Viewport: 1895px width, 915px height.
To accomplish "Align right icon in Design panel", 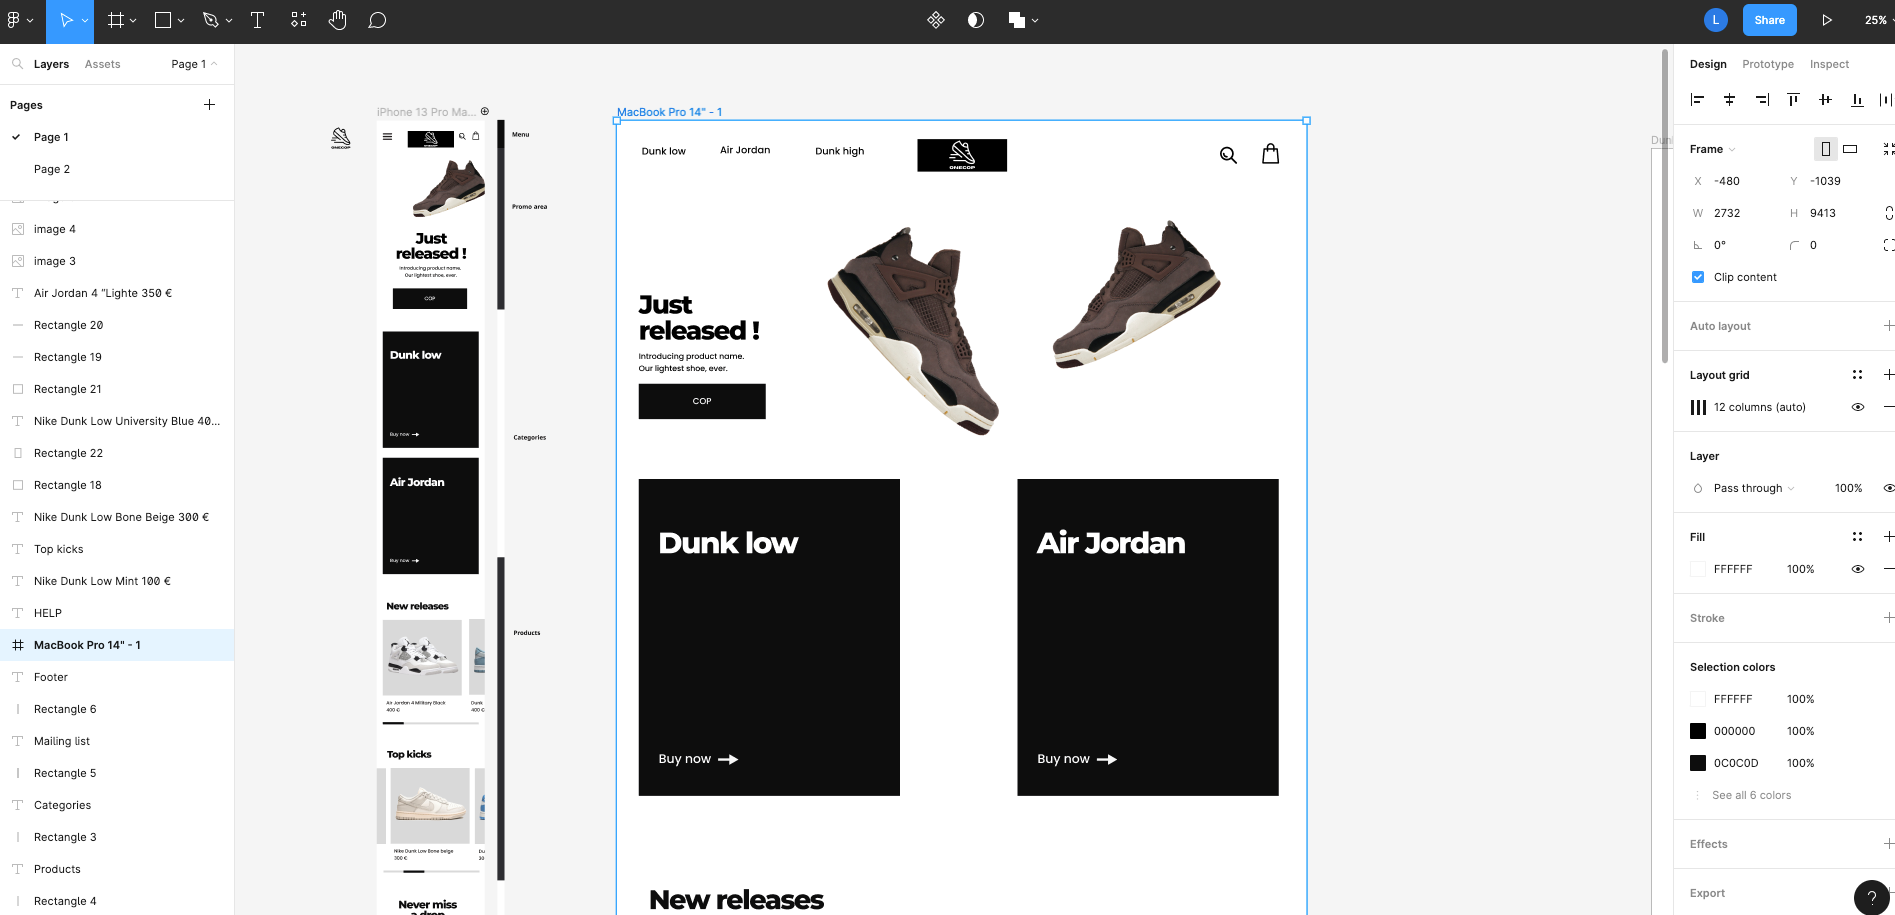I will point(1761,99).
